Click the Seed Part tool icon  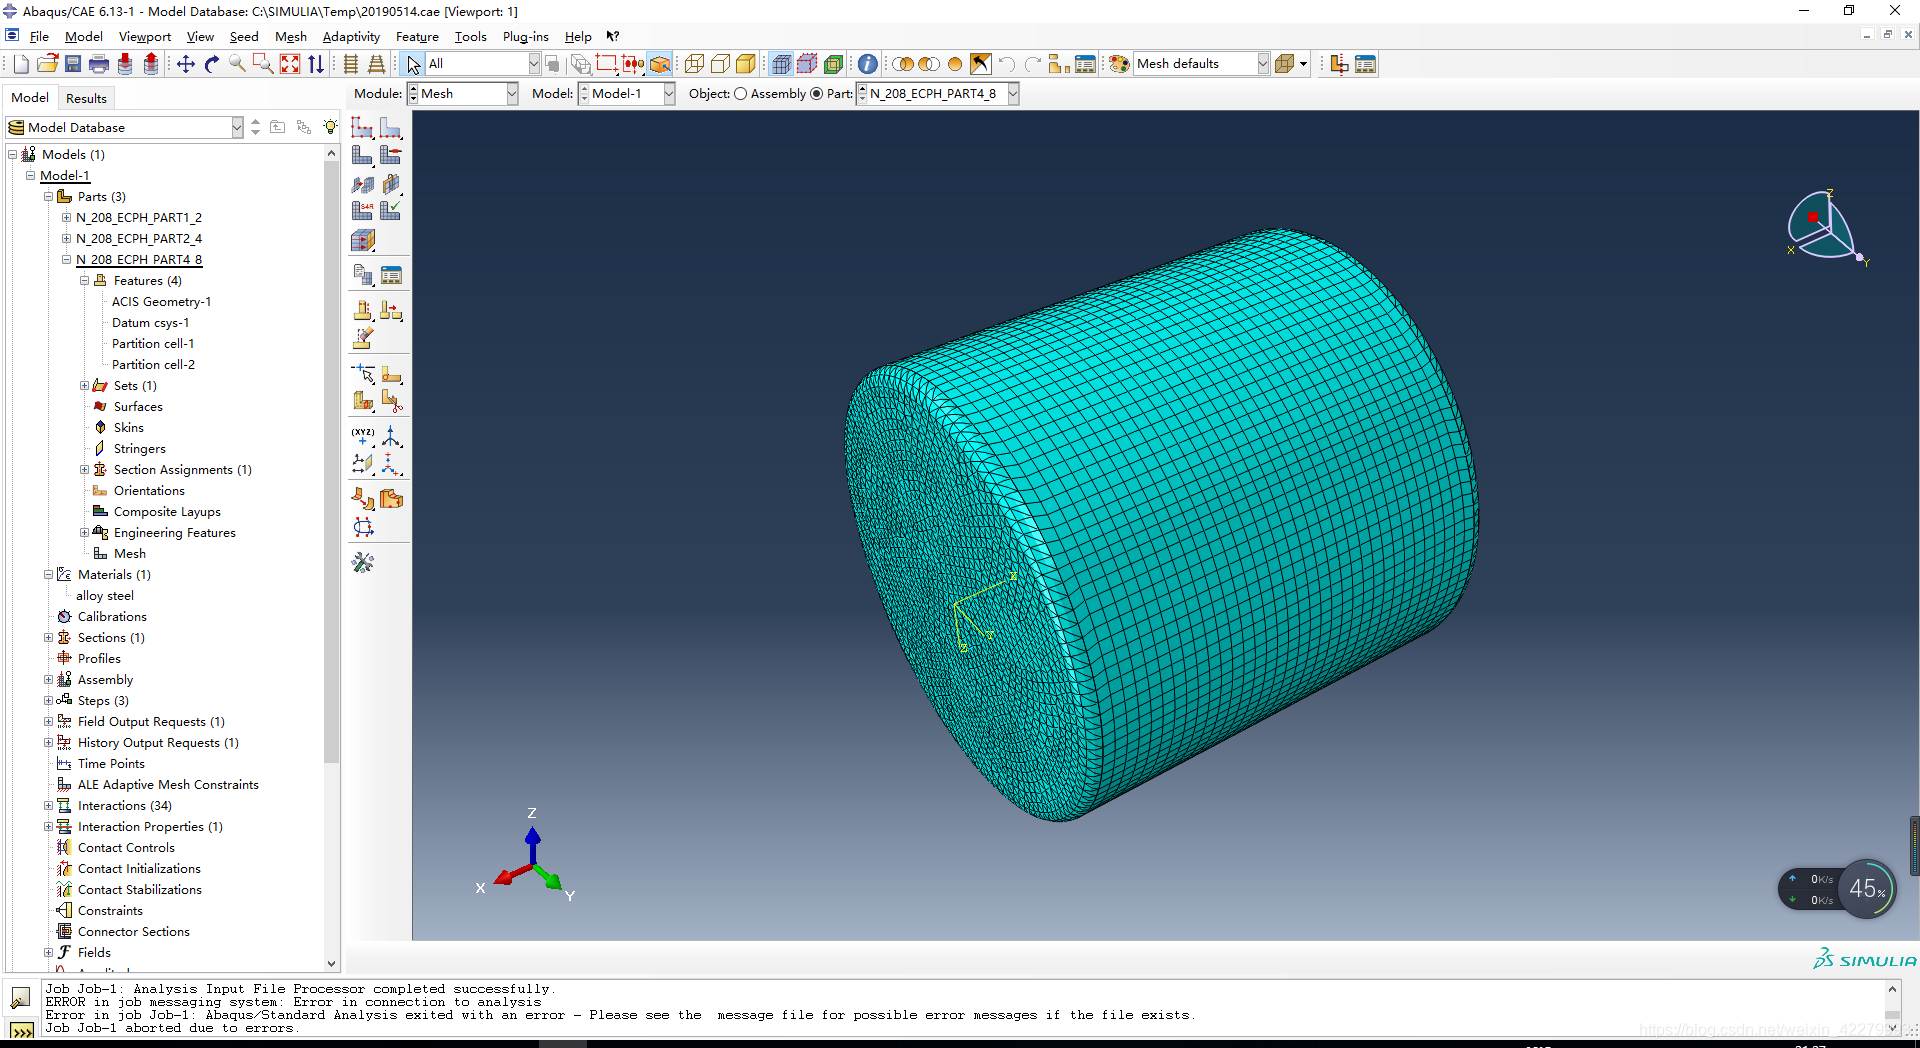pos(362,128)
